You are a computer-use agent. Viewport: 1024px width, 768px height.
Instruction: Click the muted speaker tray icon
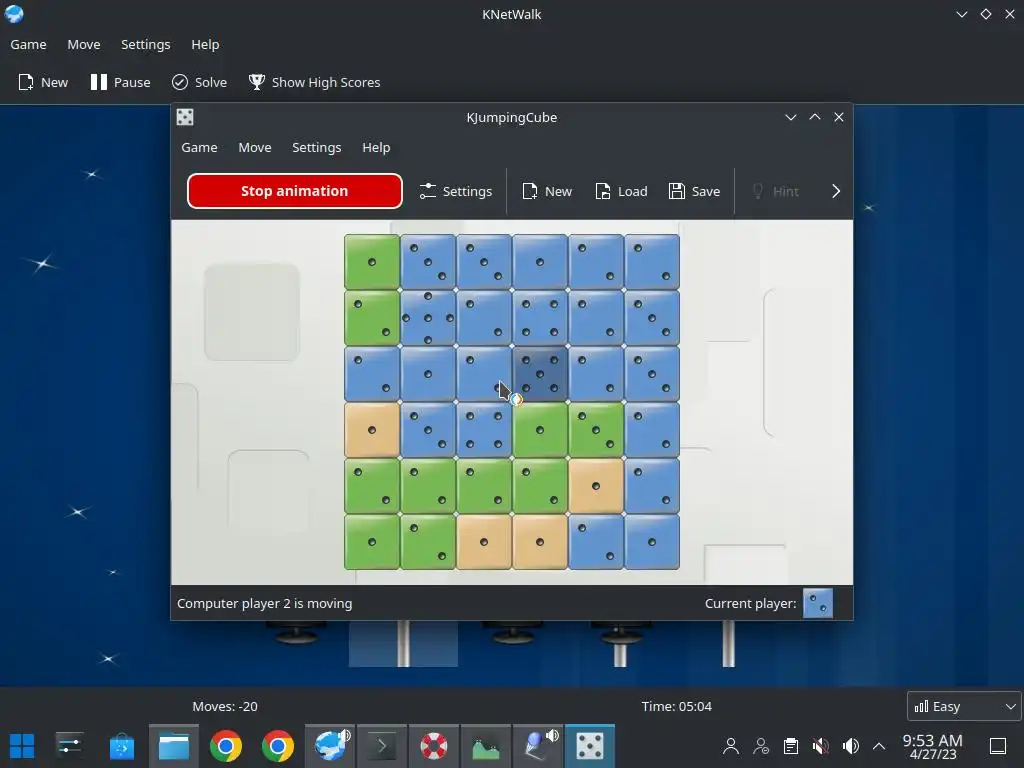(x=821, y=746)
